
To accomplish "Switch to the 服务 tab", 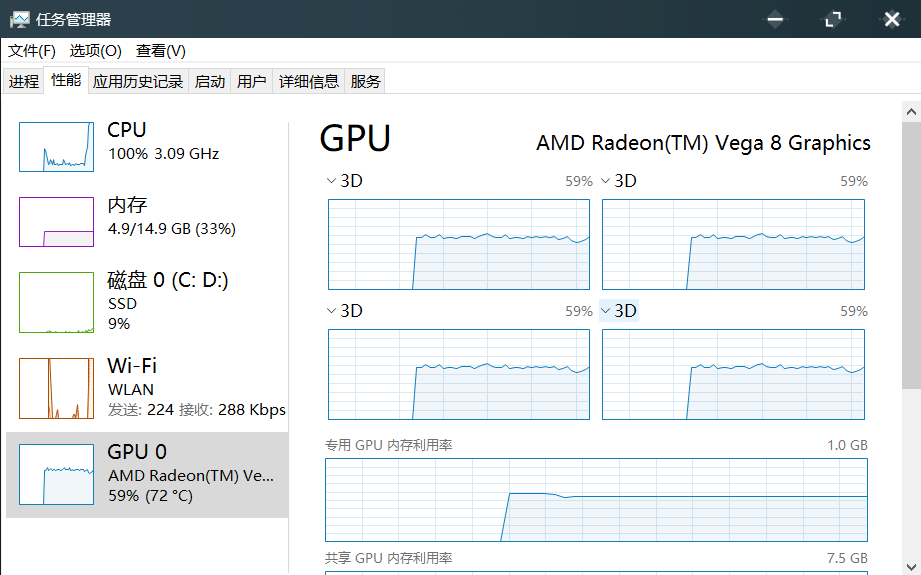I will point(365,81).
